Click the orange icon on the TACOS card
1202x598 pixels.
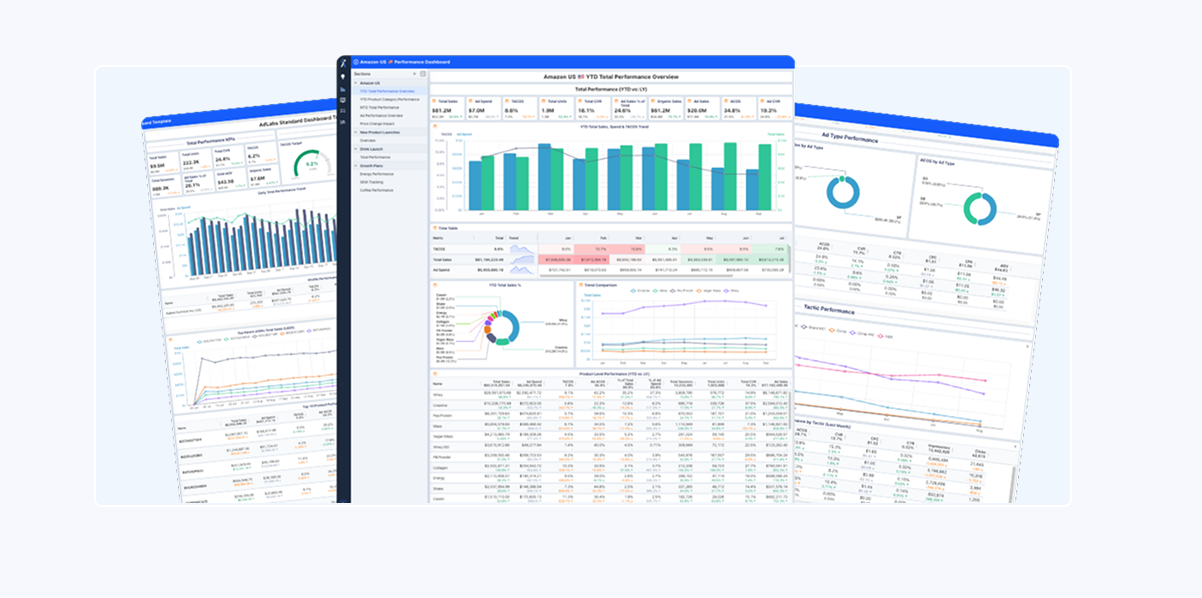point(506,101)
